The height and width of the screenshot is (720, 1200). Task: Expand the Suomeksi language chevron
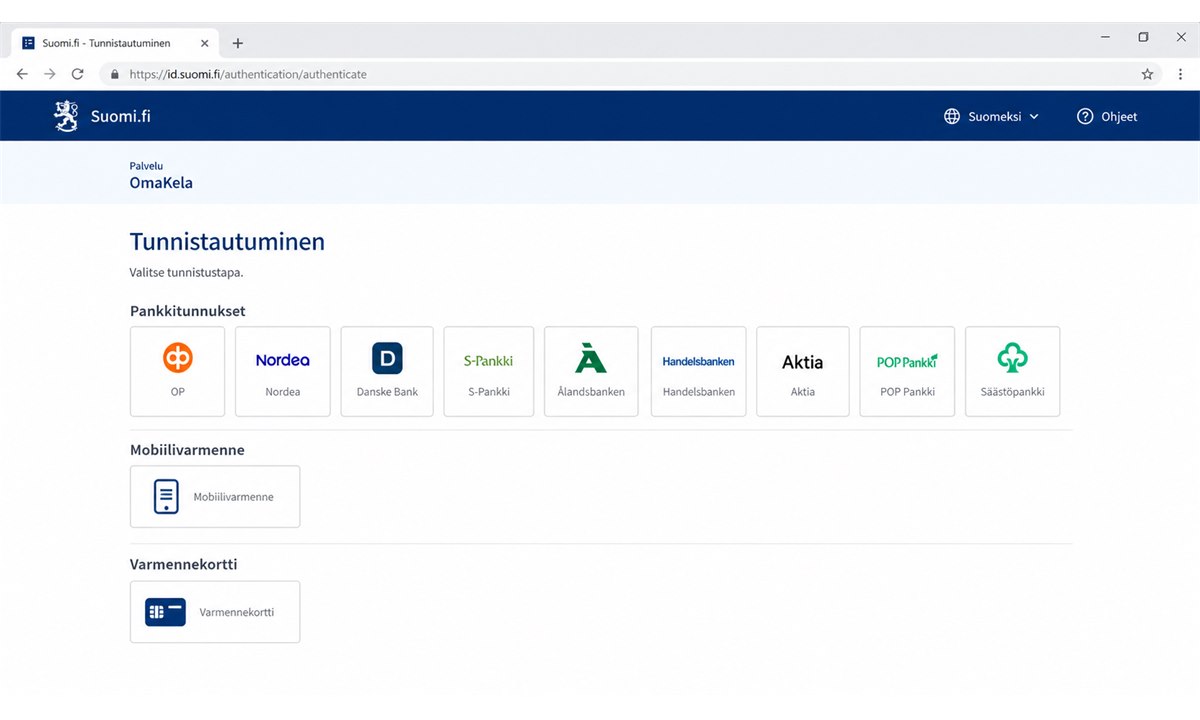coord(1034,117)
